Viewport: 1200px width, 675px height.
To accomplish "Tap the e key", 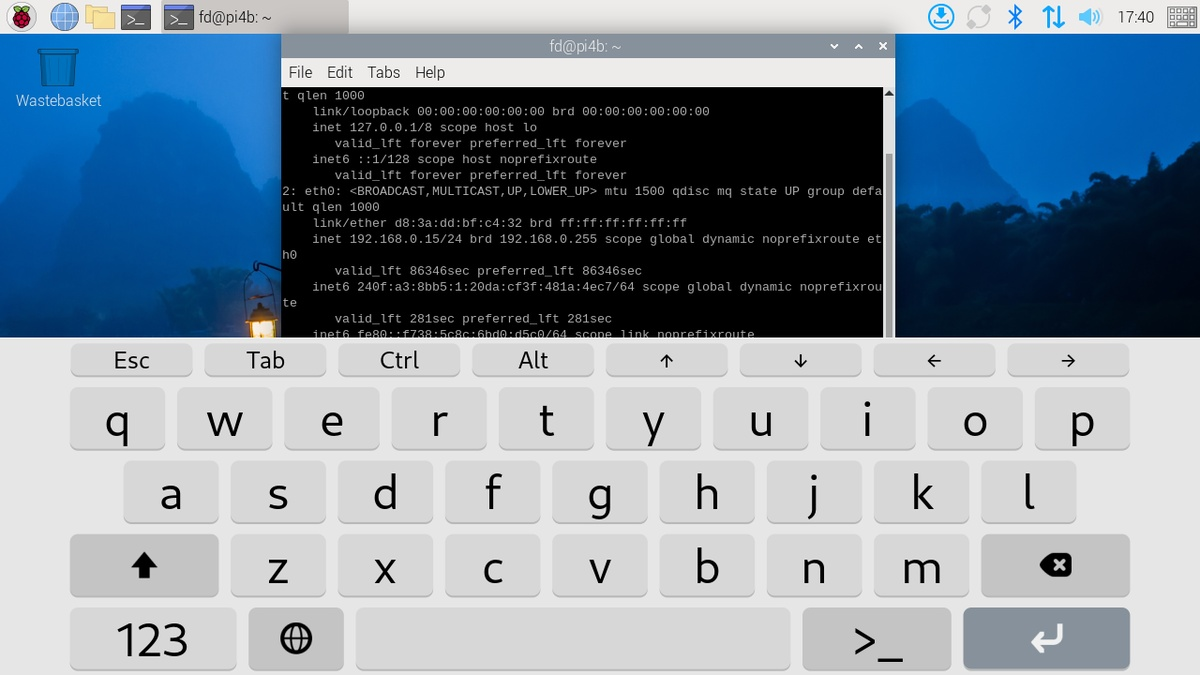I will pyautogui.click(x=332, y=419).
